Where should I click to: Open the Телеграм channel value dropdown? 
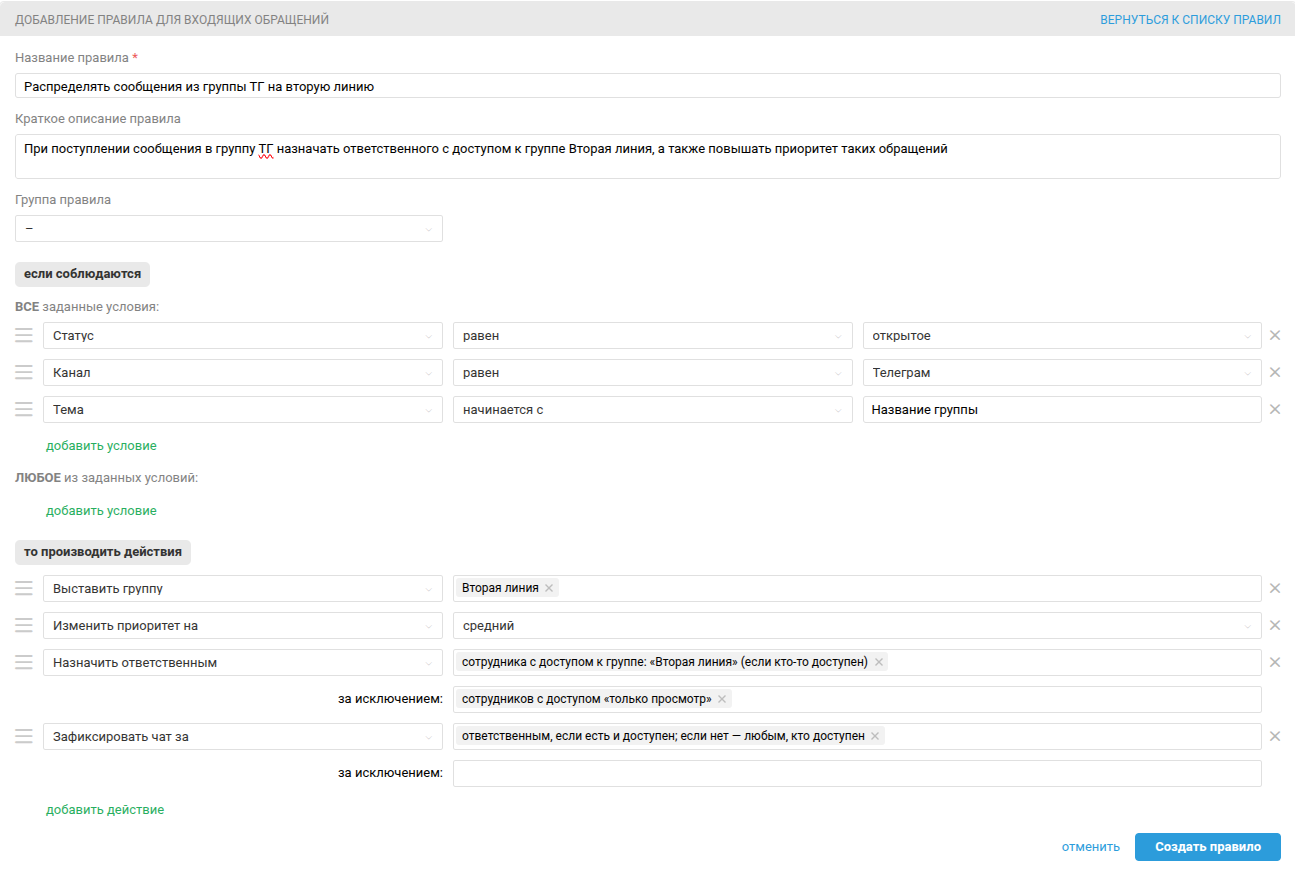[1062, 373]
